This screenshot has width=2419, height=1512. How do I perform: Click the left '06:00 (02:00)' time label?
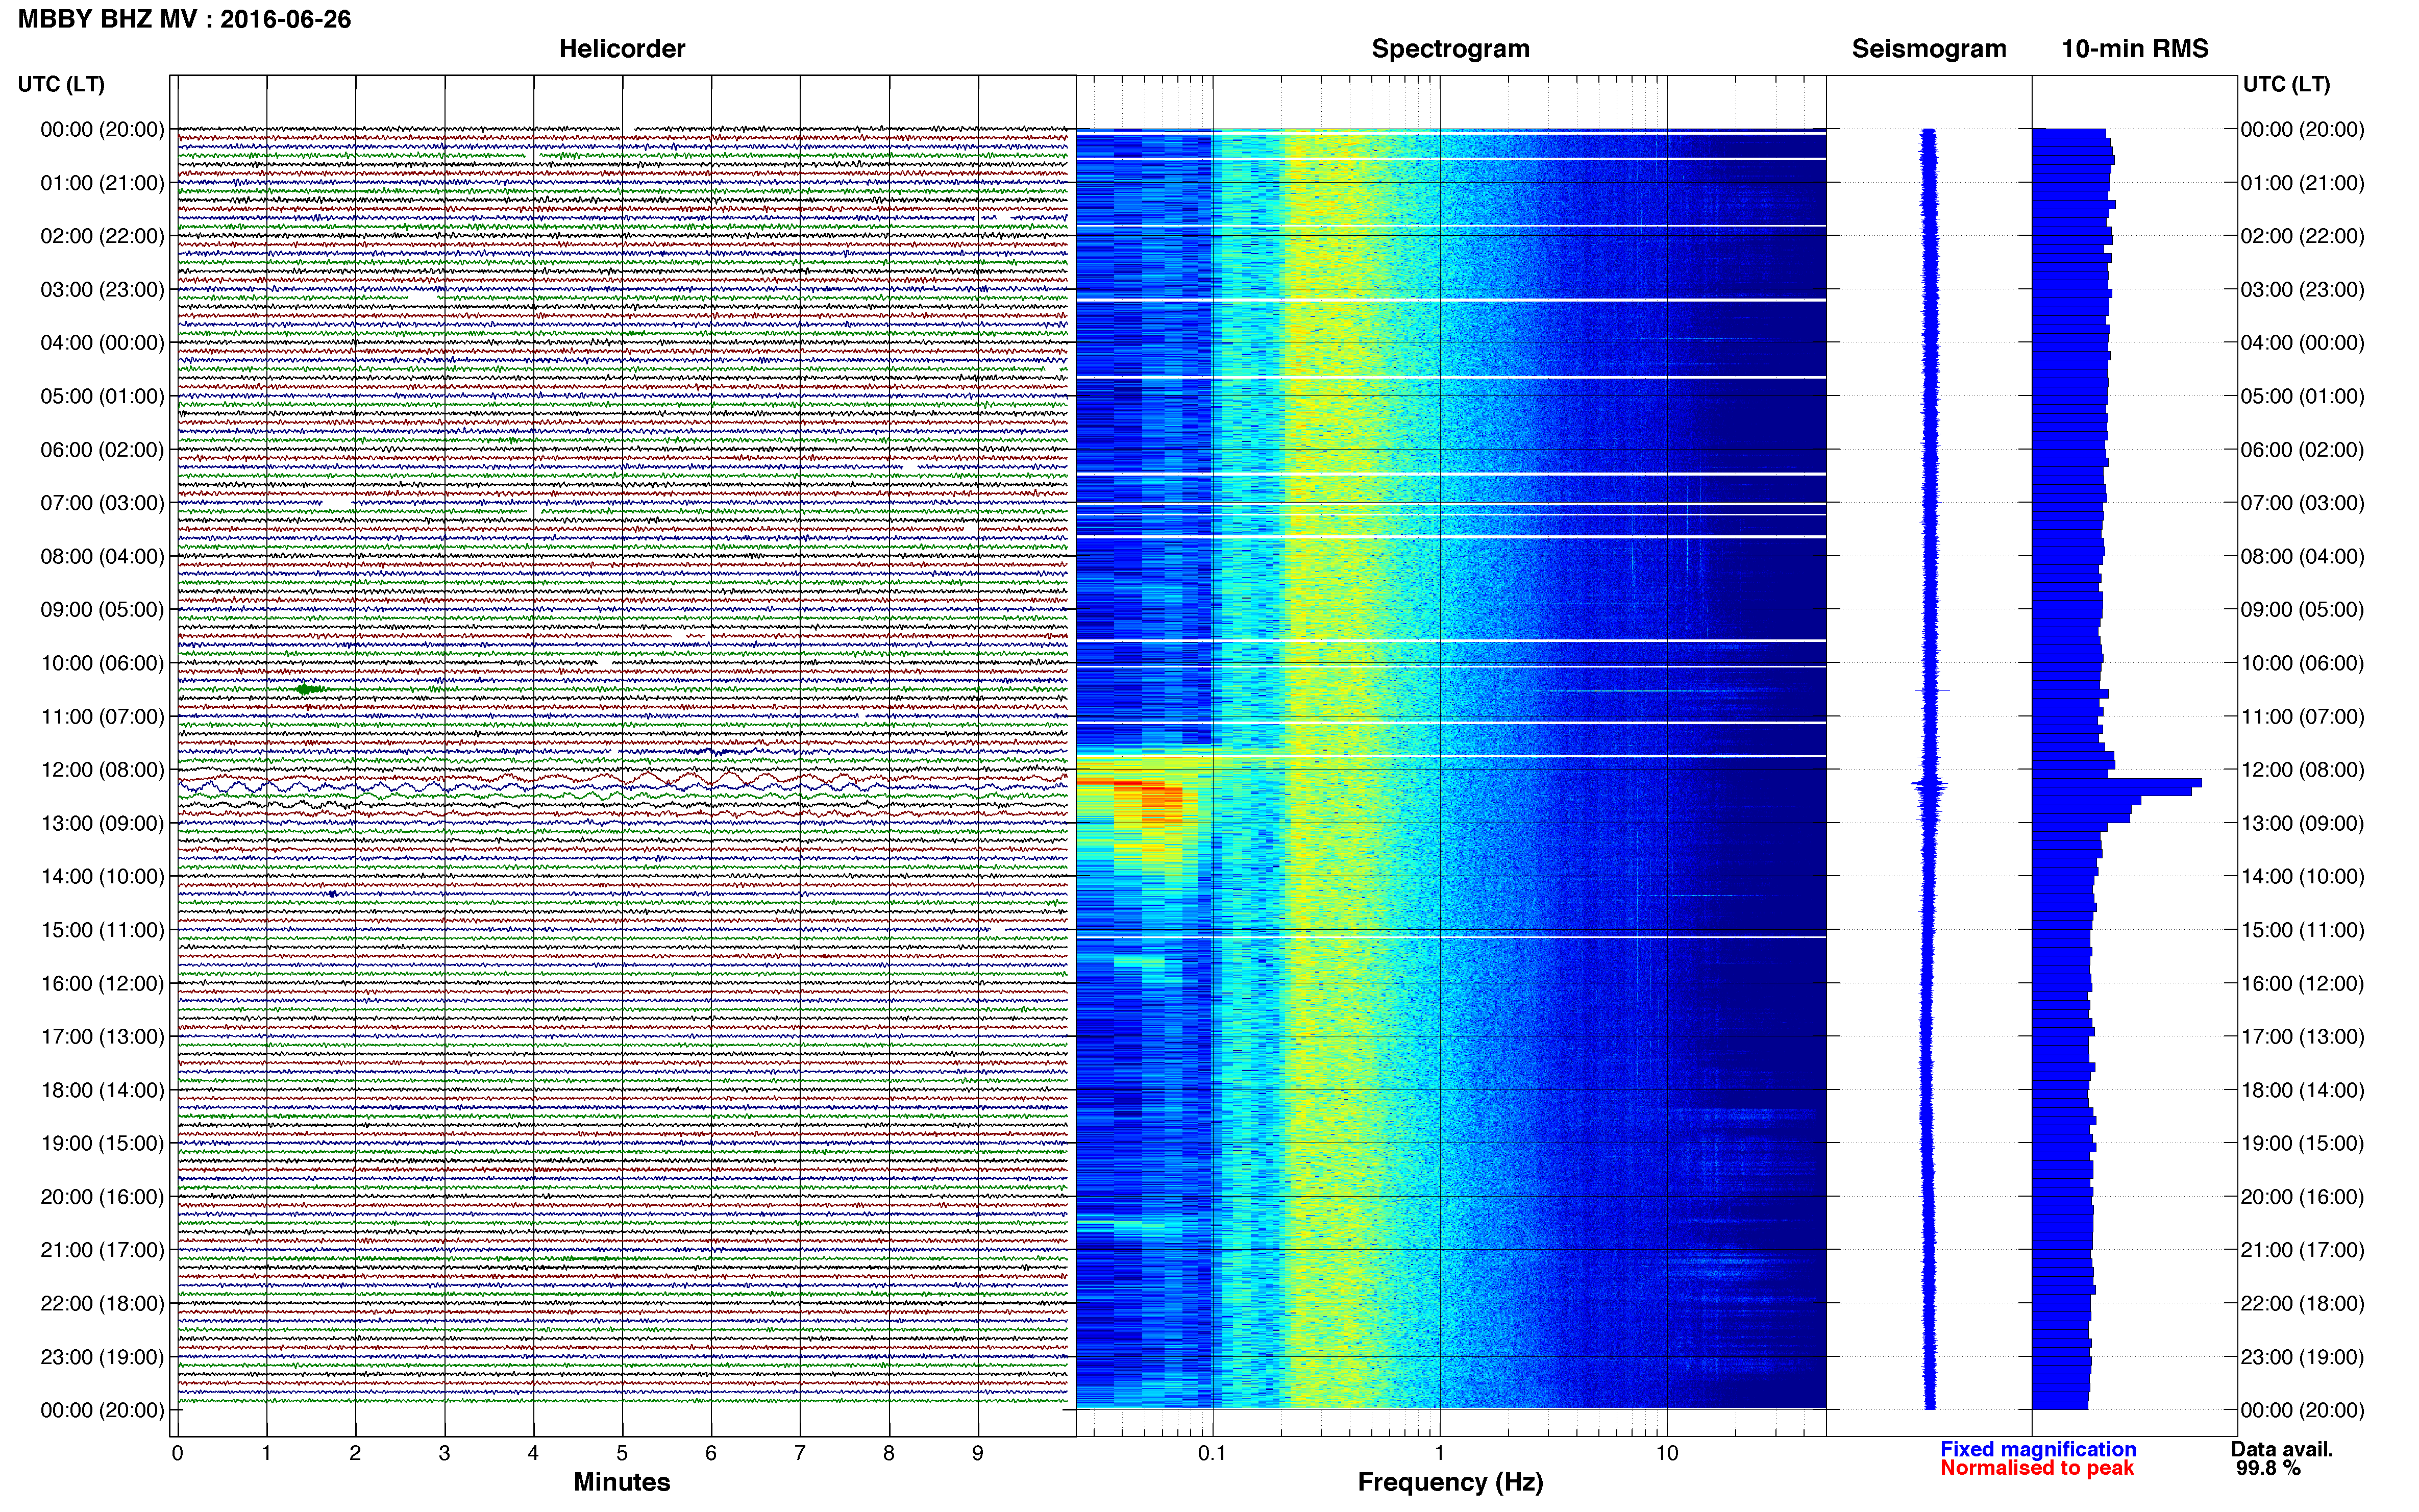(x=102, y=449)
